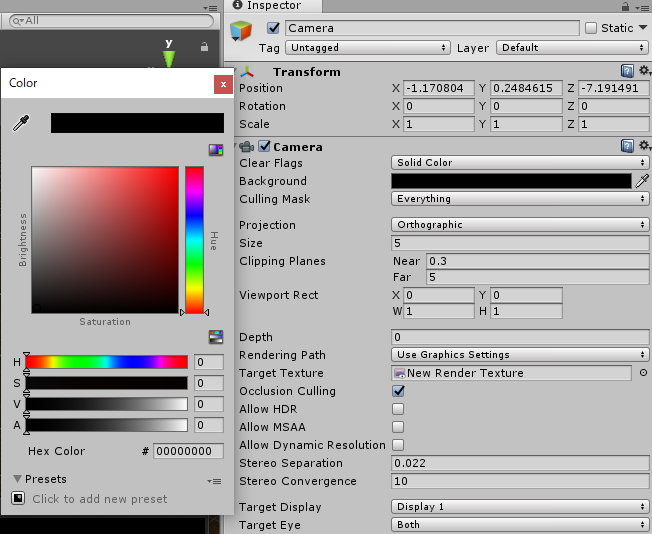Pick a color with the Color window eyedropper
The width and height of the screenshot is (652, 534).
[x=21, y=123]
